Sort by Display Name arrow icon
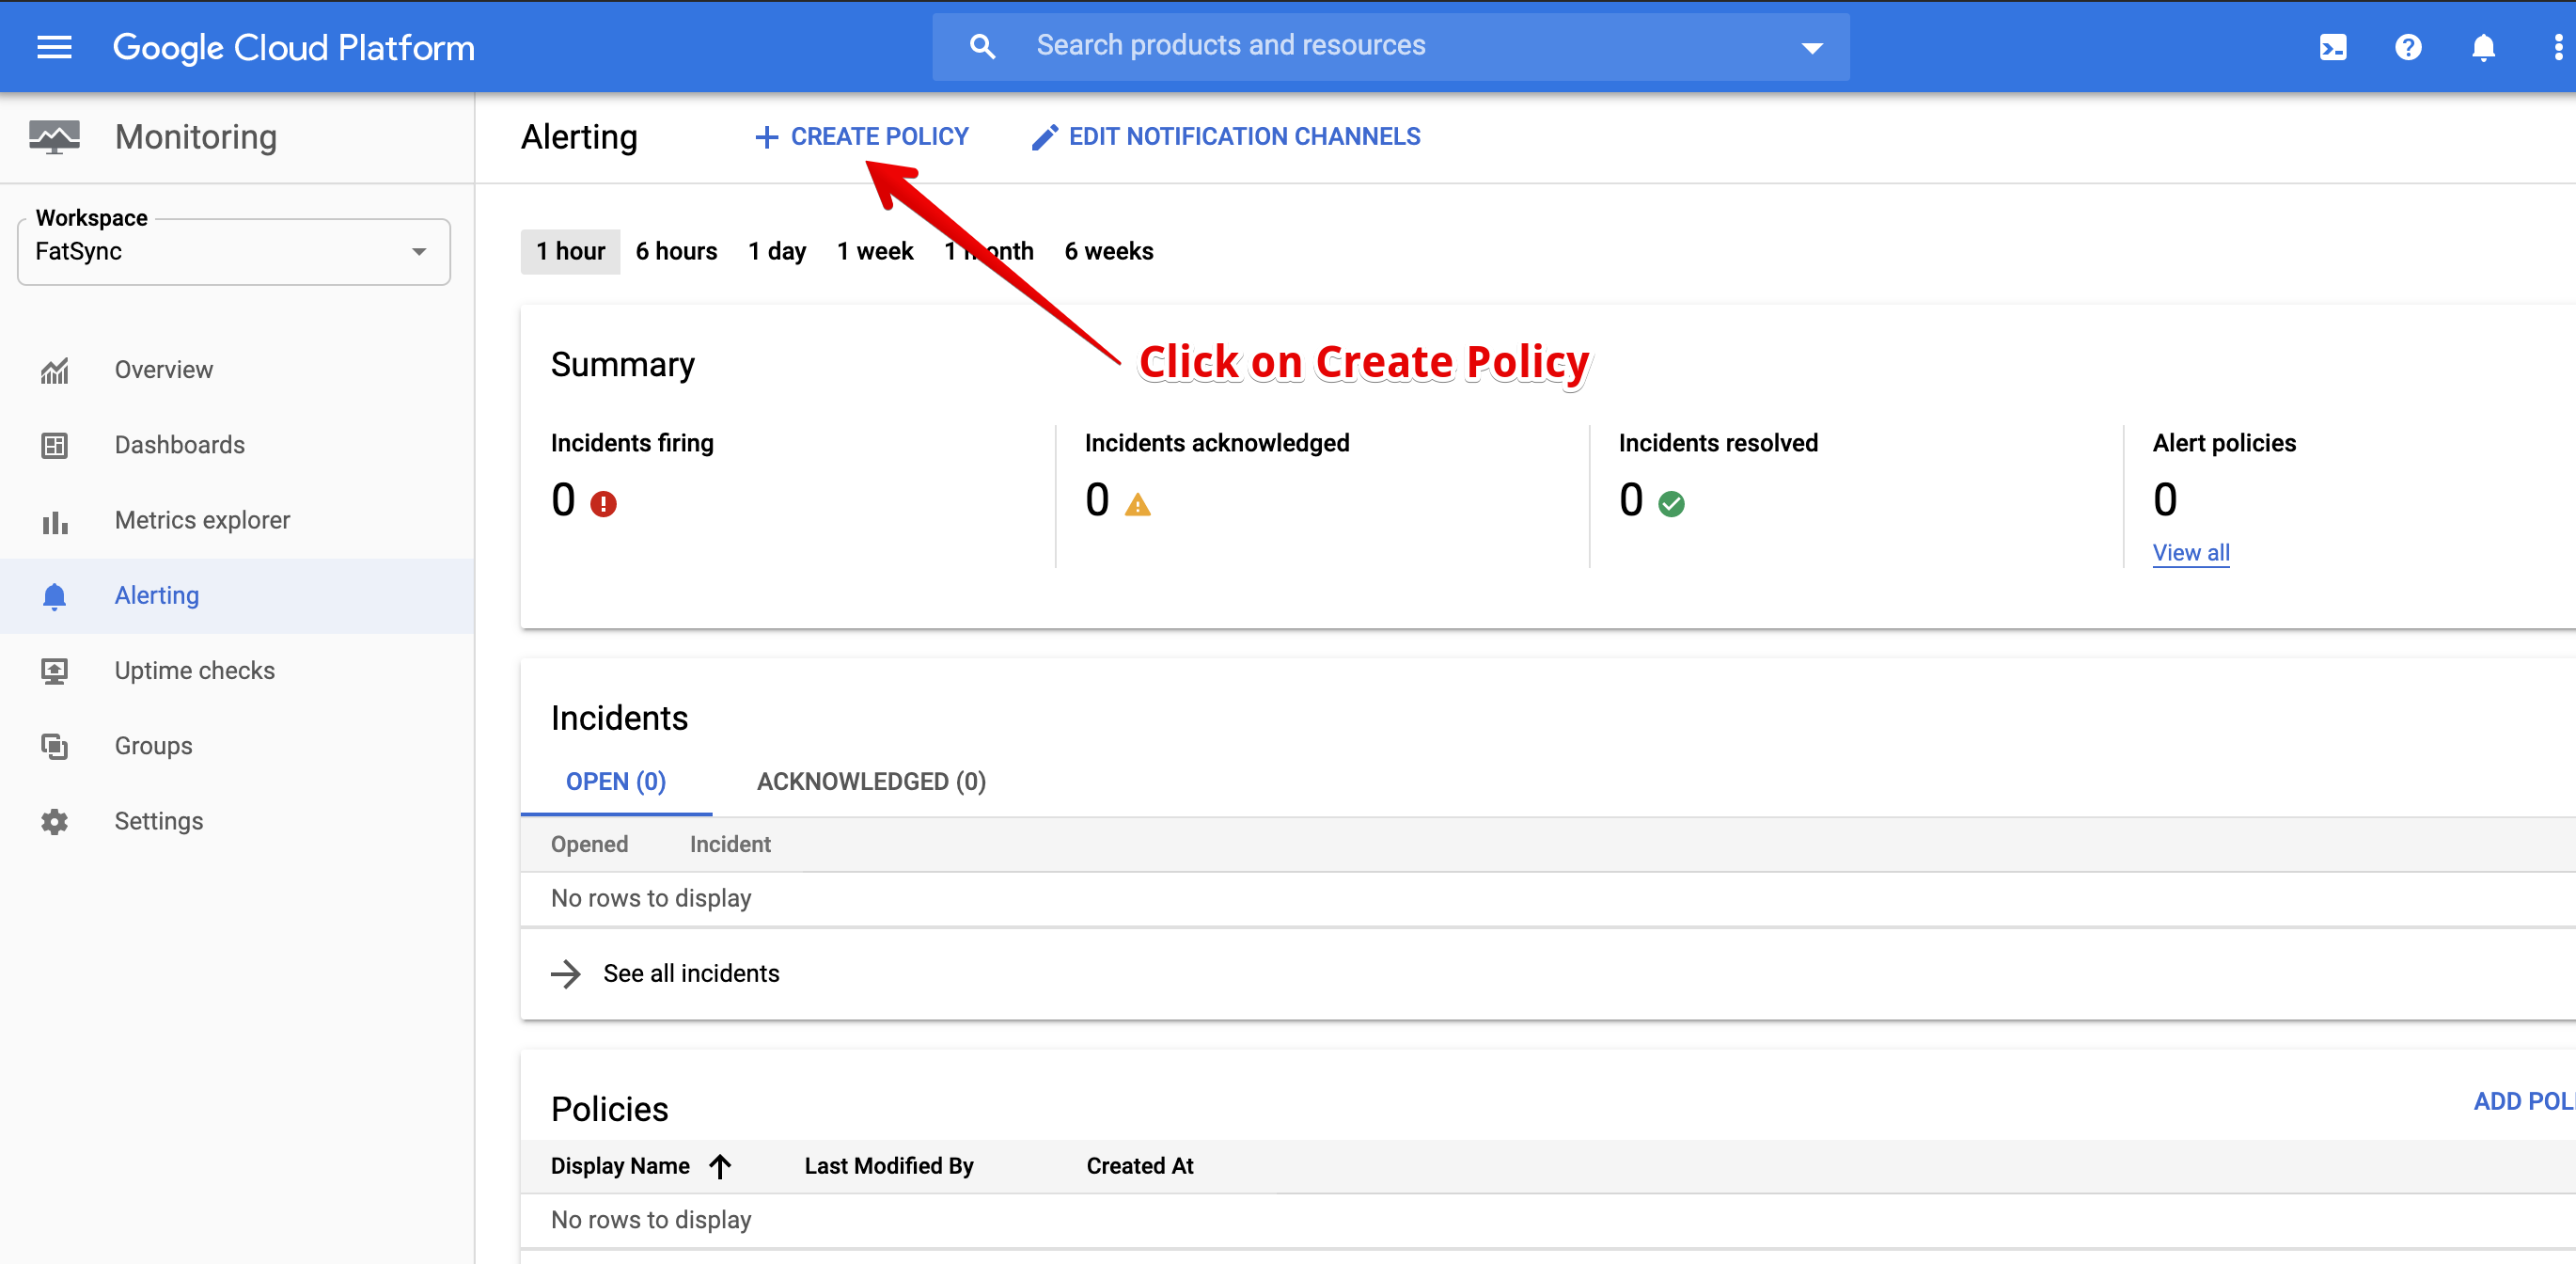The width and height of the screenshot is (2576, 1264). click(720, 1166)
